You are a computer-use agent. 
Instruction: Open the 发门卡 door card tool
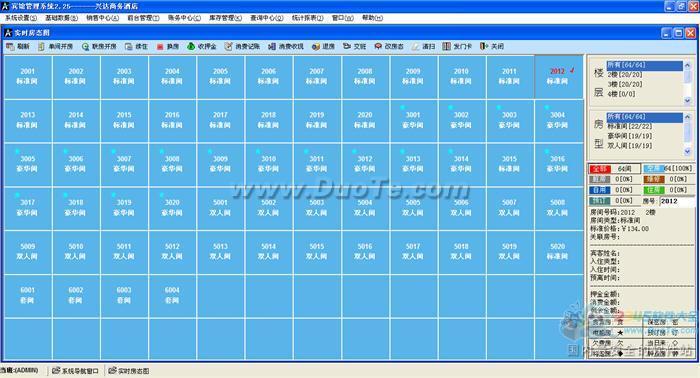(x=447, y=46)
